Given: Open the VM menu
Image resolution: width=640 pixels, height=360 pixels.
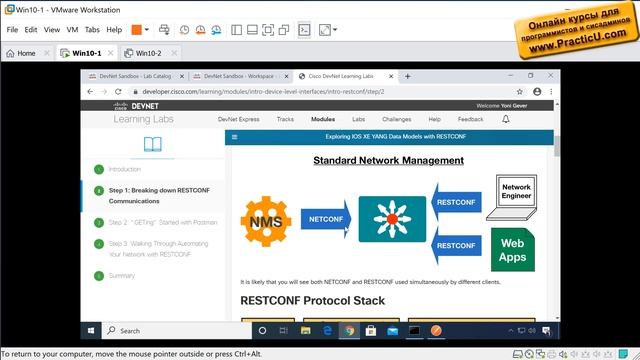Looking at the screenshot, I should [72, 30].
